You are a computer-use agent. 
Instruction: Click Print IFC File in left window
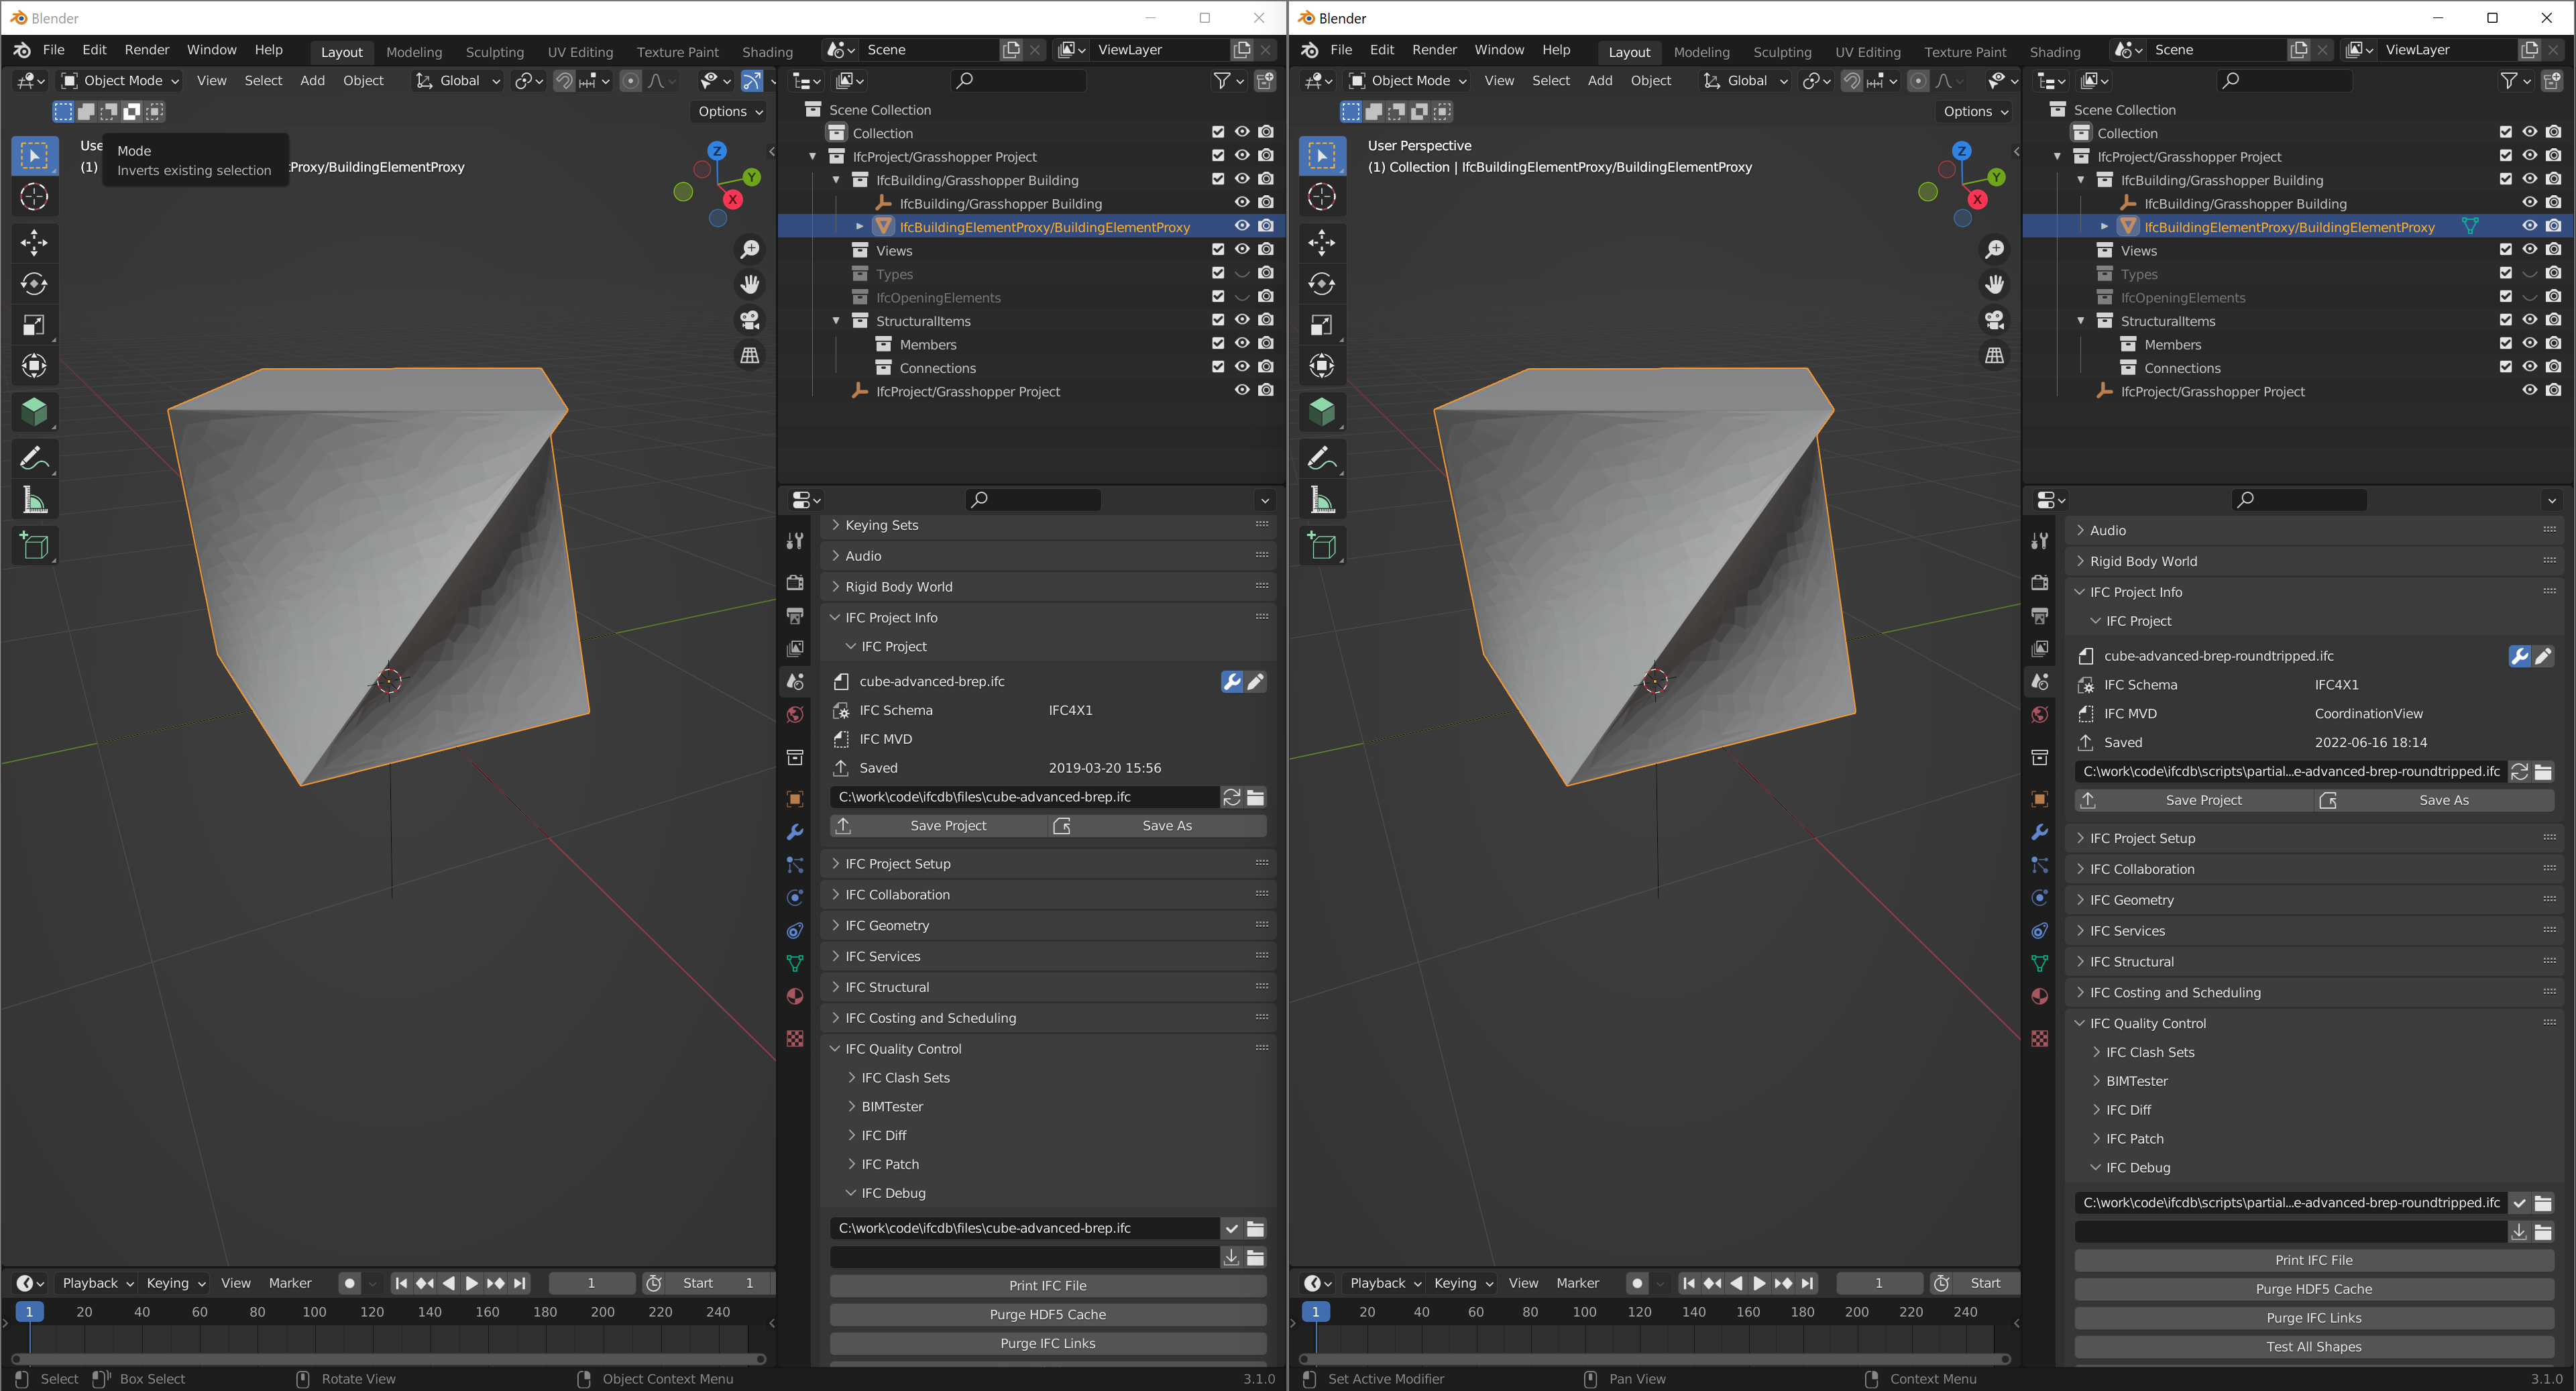pyautogui.click(x=1048, y=1286)
